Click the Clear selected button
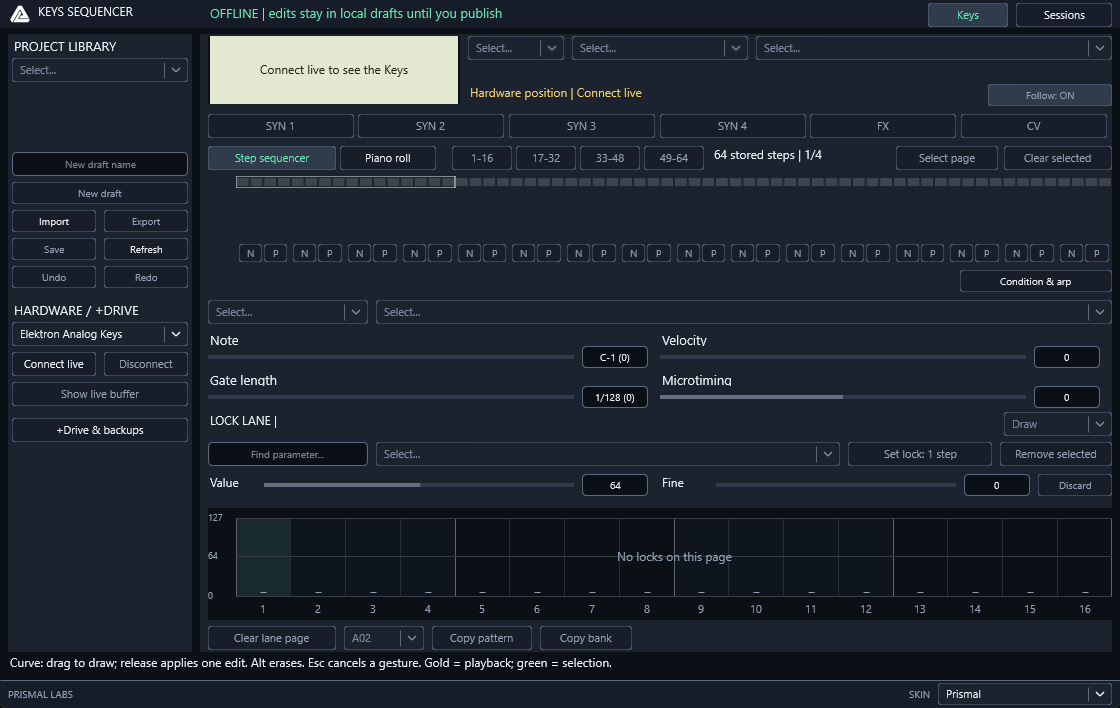Screen dimensions: 1120x708 [1057, 158]
